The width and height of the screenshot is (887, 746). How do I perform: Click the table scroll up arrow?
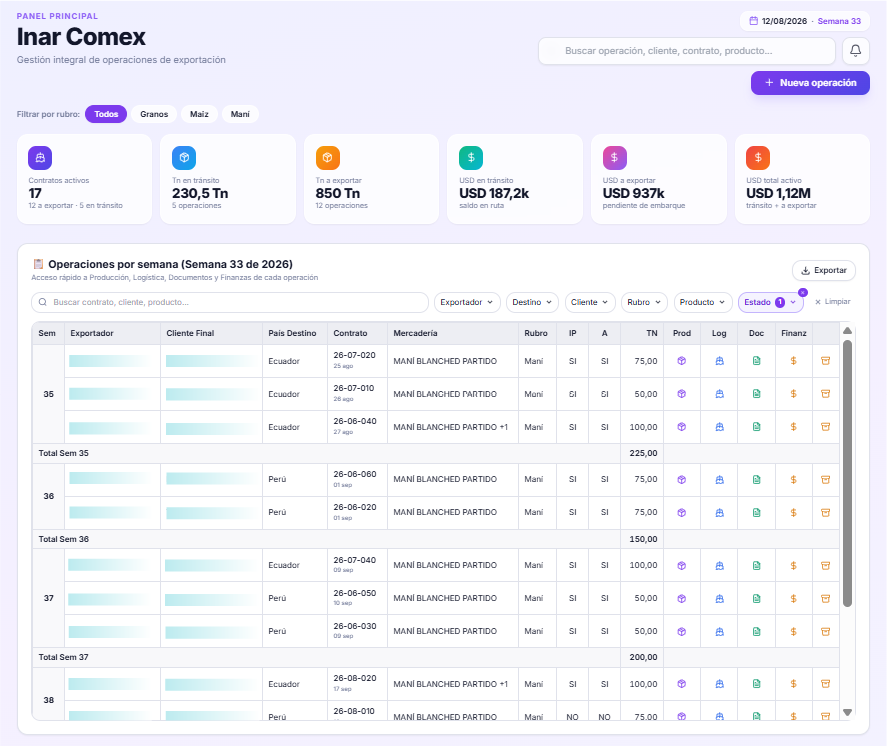tap(847, 330)
